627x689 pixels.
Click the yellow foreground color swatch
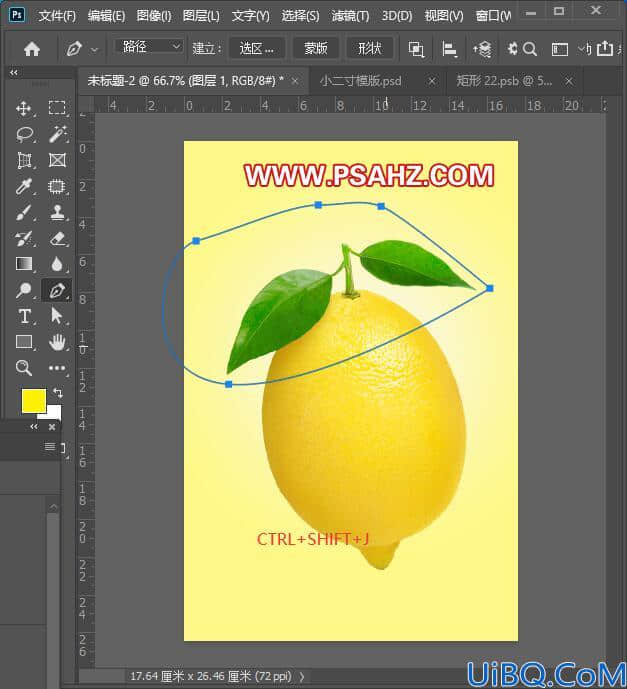[x=34, y=400]
